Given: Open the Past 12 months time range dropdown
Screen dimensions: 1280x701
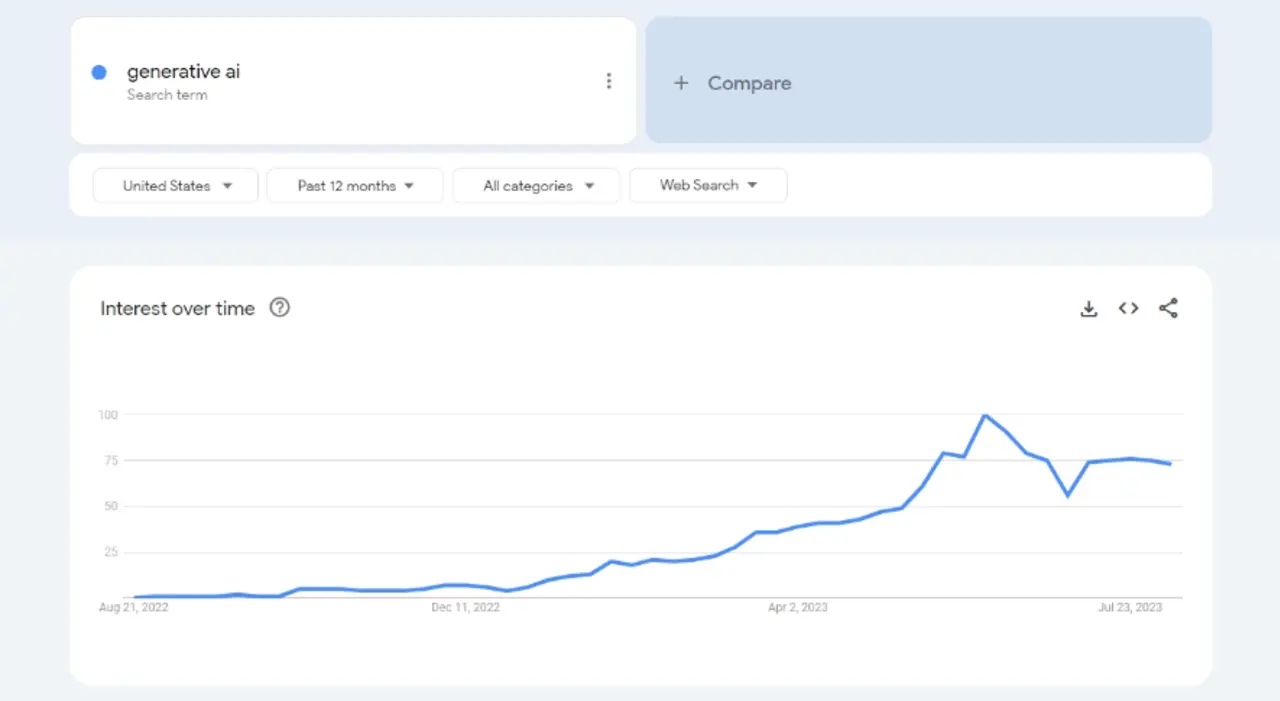Looking at the screenshot, I should [355, 186].
